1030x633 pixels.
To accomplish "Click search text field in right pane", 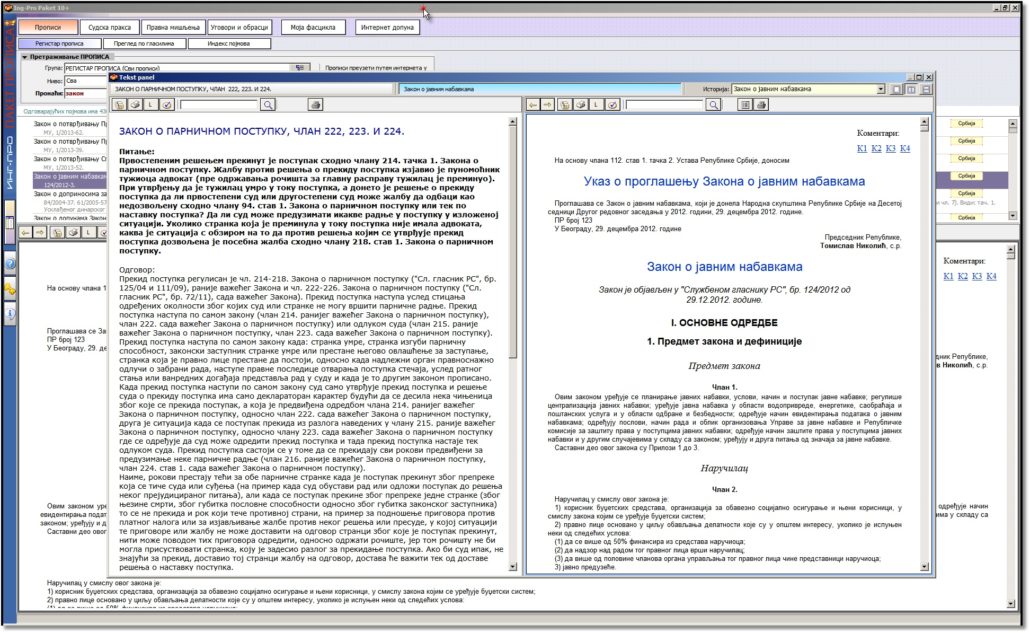I will coord(663,105).
